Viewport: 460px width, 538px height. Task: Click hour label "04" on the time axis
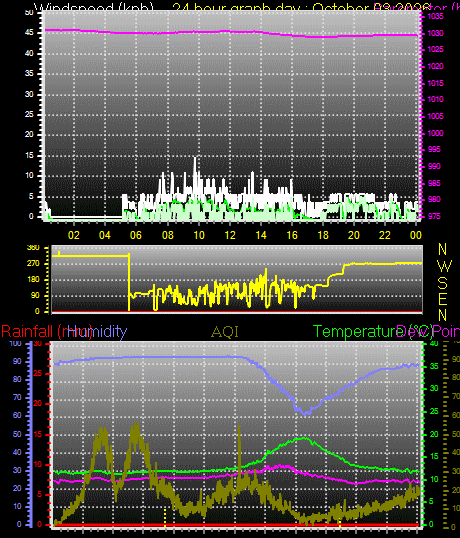tap(105, 235)
